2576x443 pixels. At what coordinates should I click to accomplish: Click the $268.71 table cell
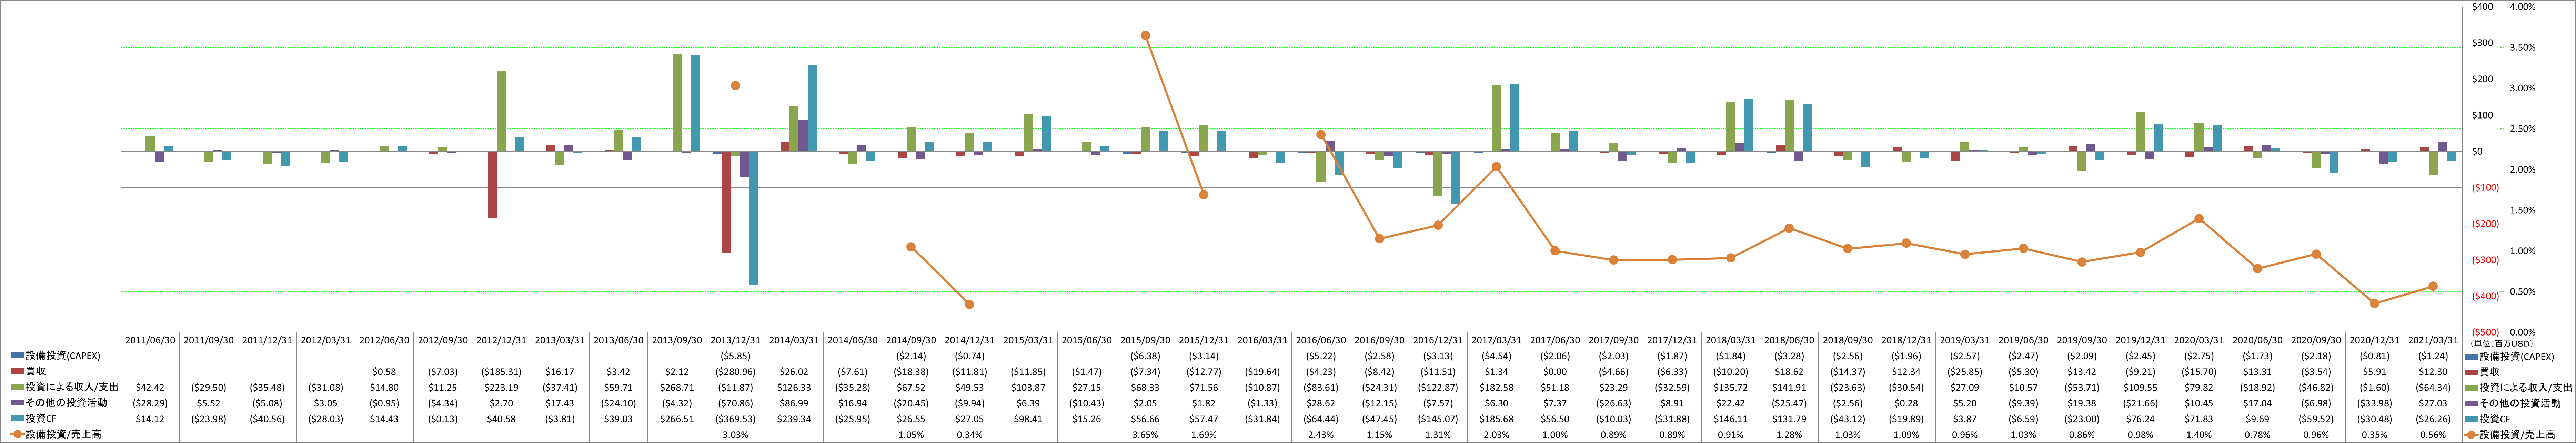click(x=677, y=387)
